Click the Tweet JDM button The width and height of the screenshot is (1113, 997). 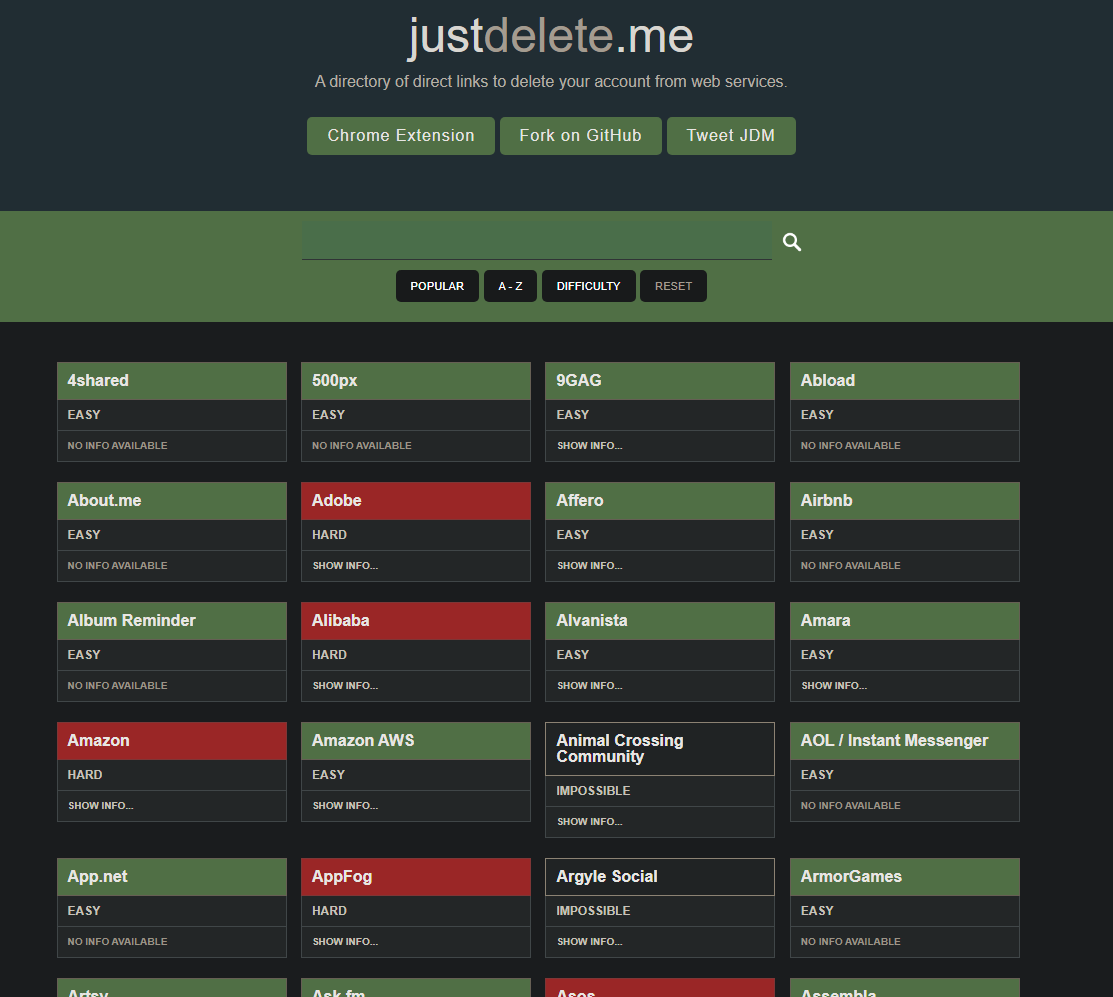731,136
